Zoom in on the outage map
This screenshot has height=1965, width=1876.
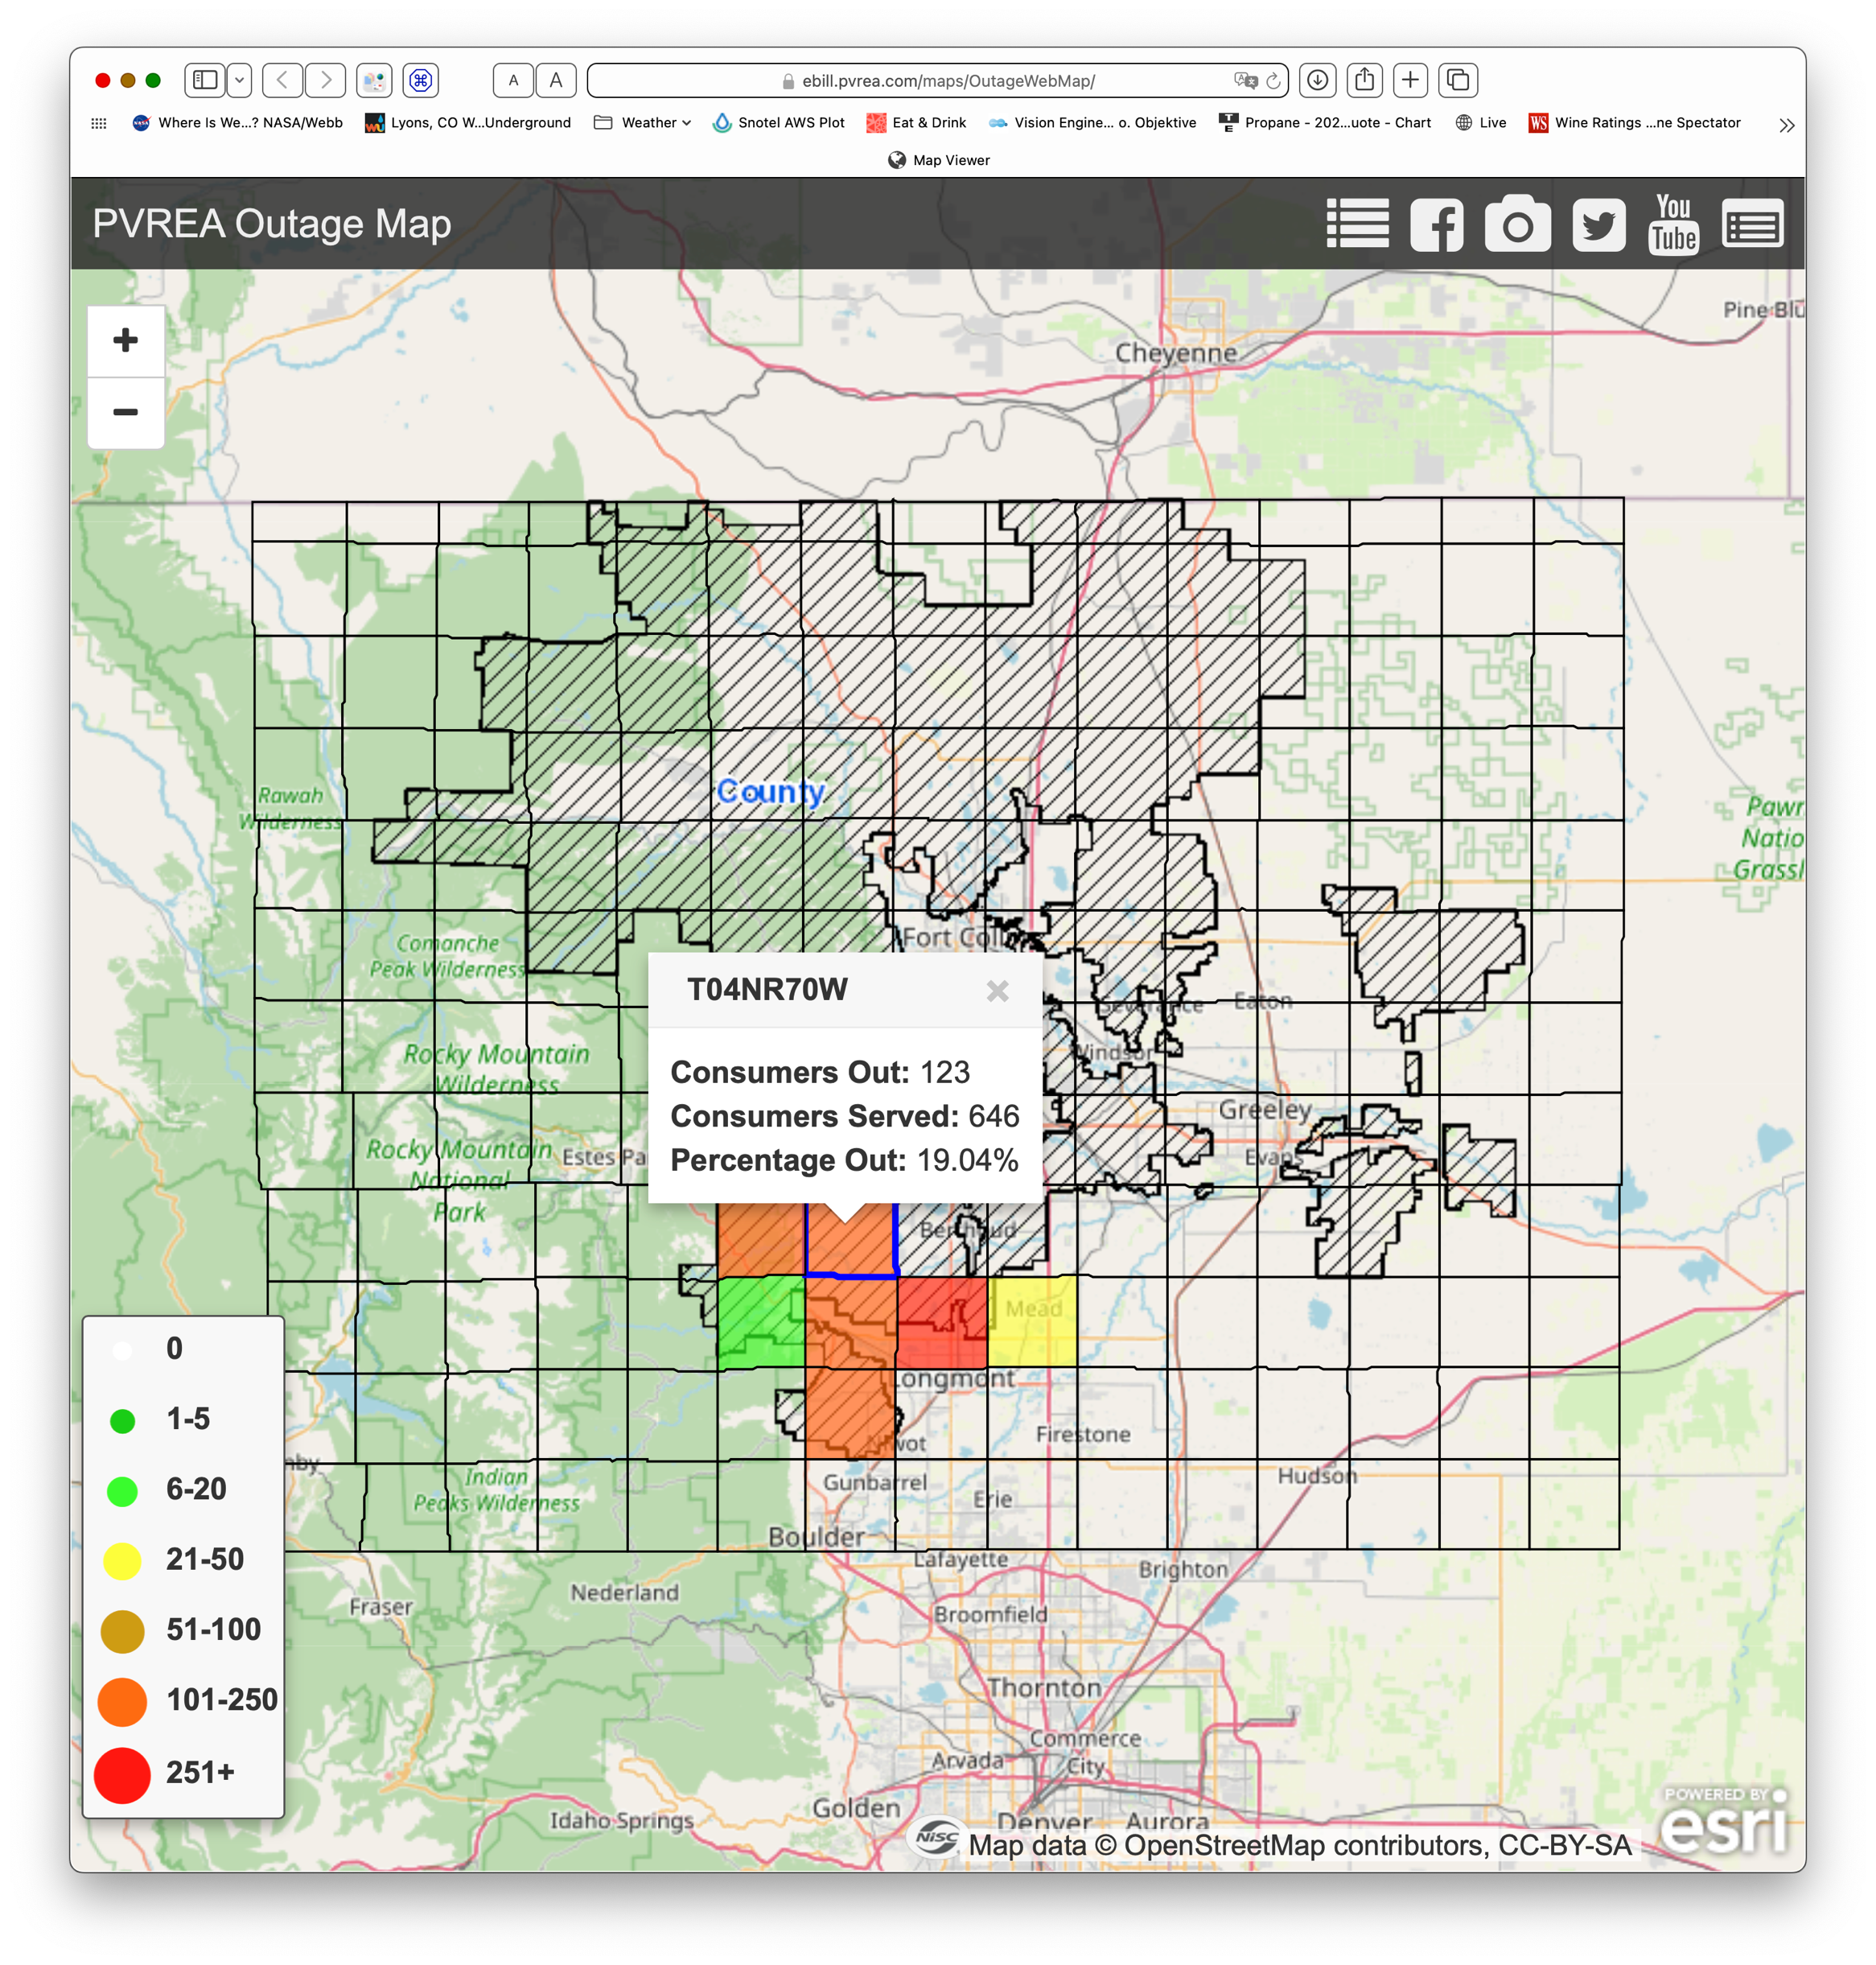[126, 341]
